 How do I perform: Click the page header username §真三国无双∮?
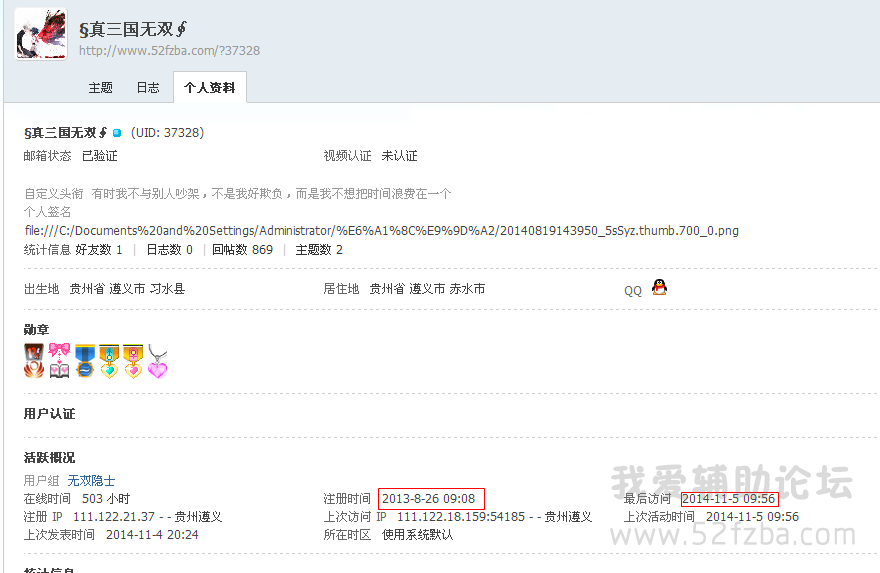(x=133, y=29)
